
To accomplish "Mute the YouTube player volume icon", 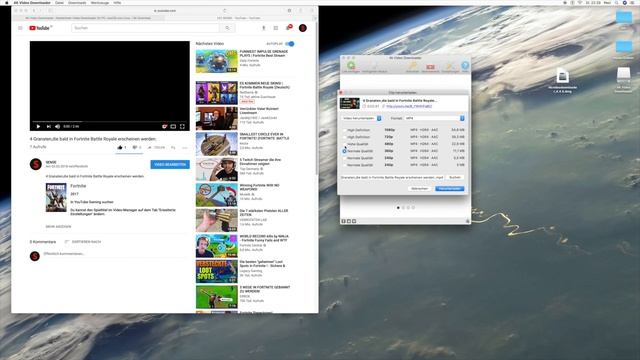I will click(x=58, y=127).
